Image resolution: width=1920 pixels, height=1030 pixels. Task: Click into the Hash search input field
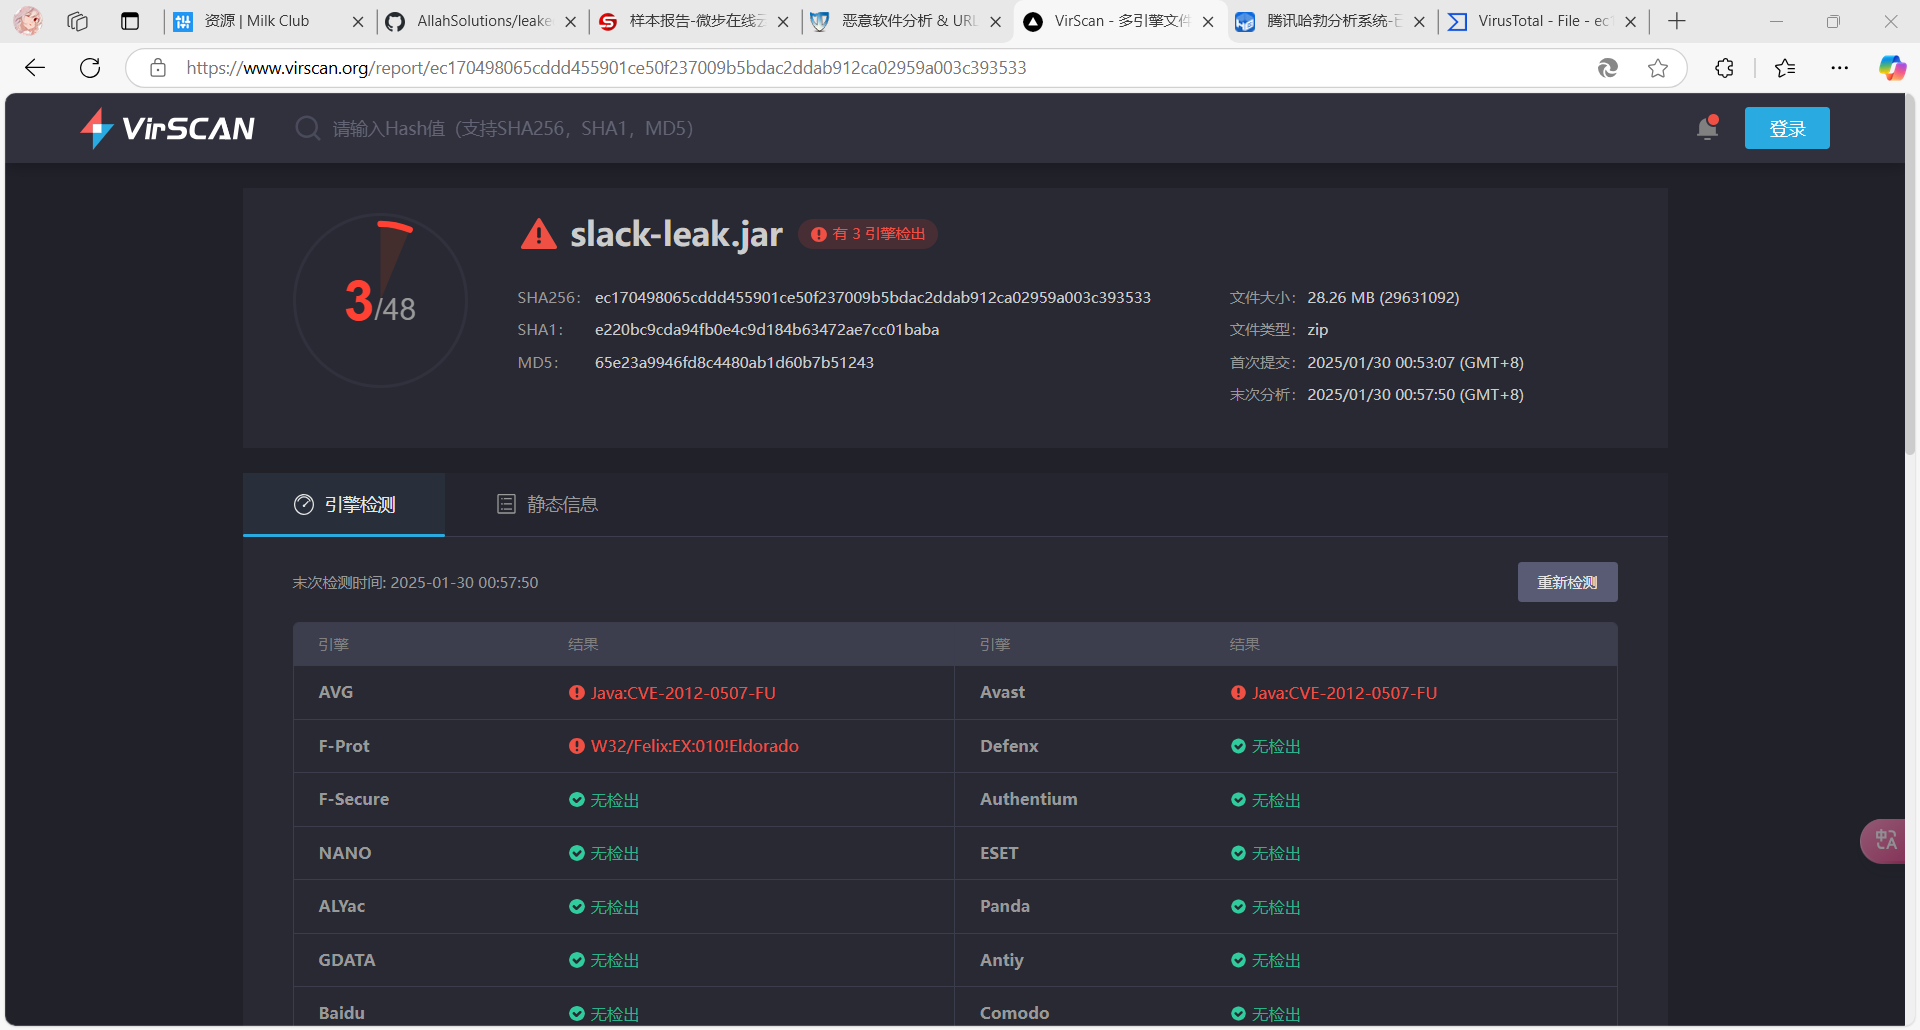point(512,128)
